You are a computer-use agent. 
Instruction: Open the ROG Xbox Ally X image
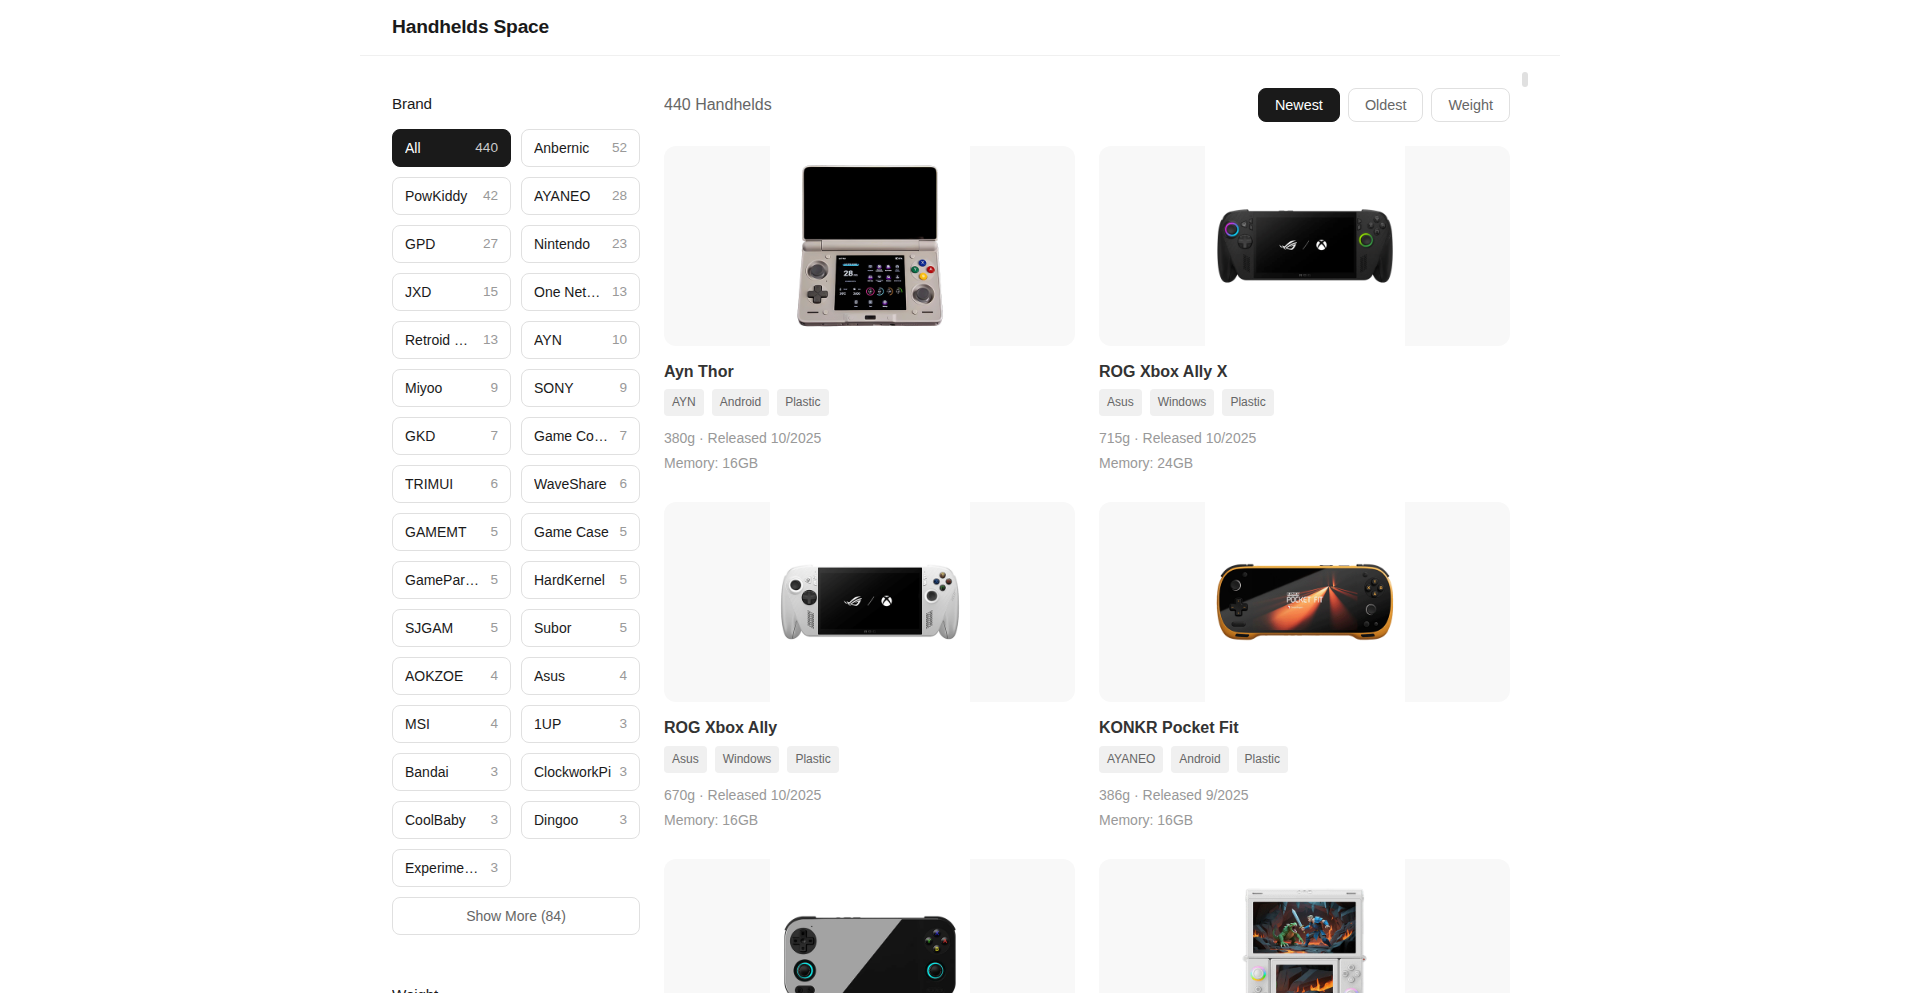point(1304,246)
